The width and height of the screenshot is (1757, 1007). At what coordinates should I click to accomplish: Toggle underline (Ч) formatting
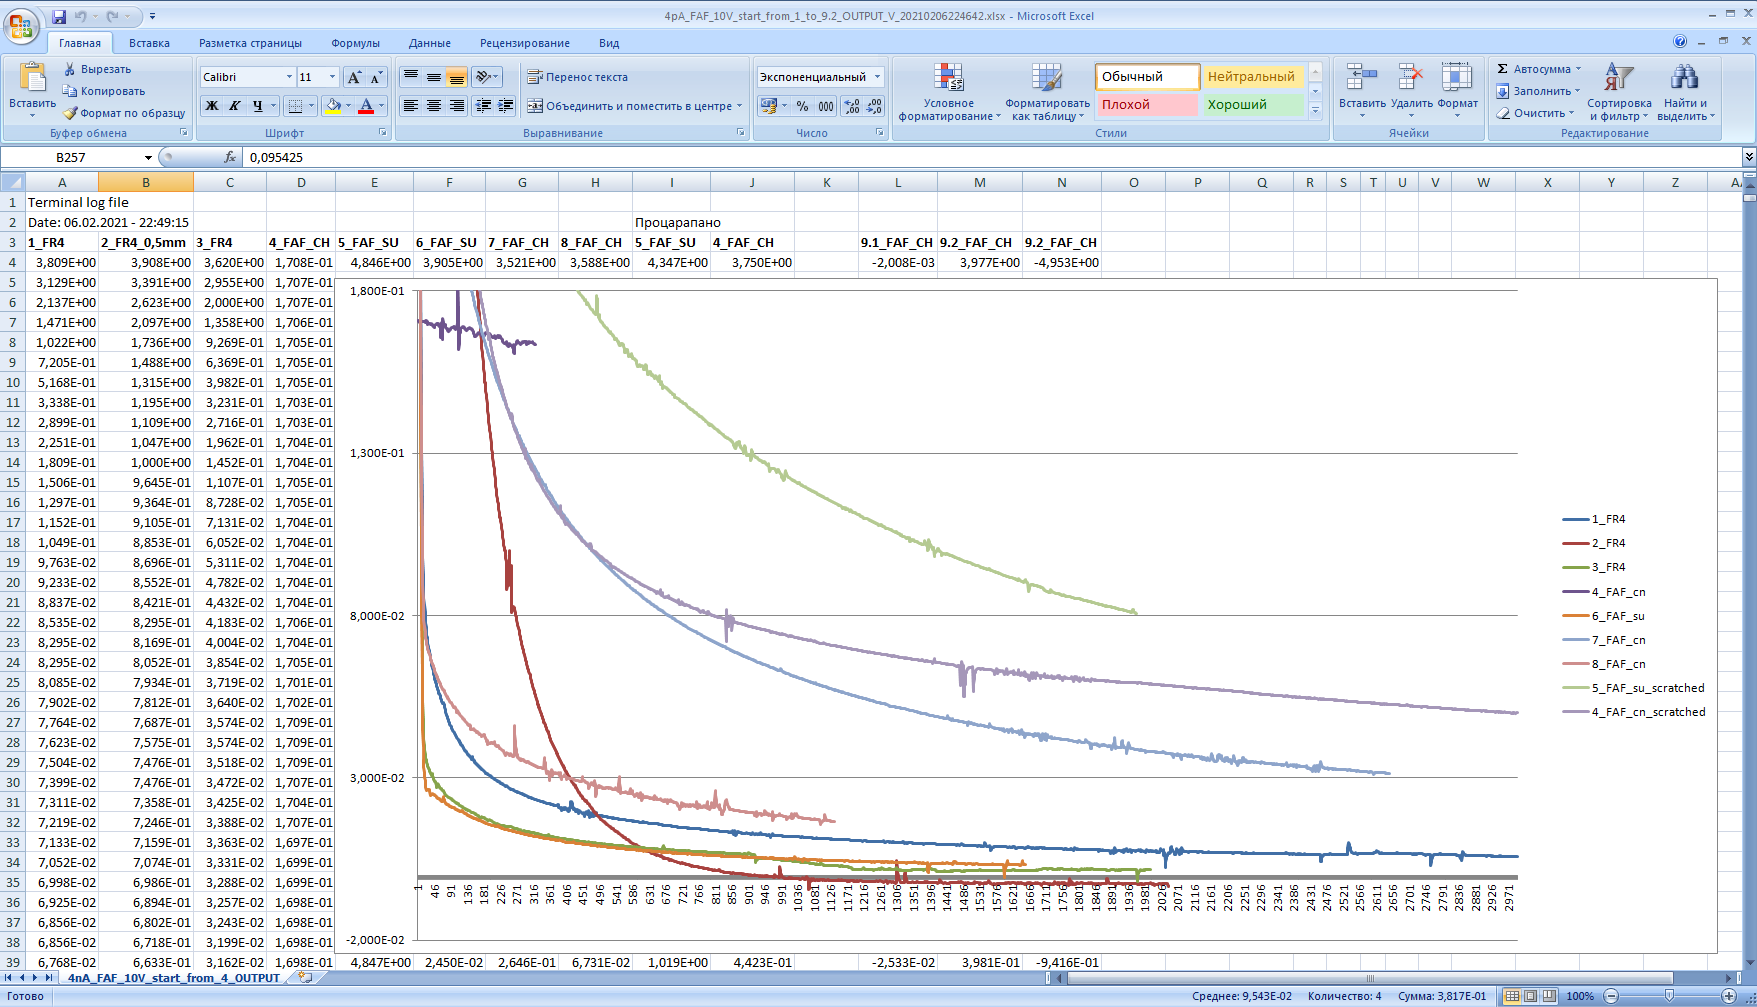(258, 105)
